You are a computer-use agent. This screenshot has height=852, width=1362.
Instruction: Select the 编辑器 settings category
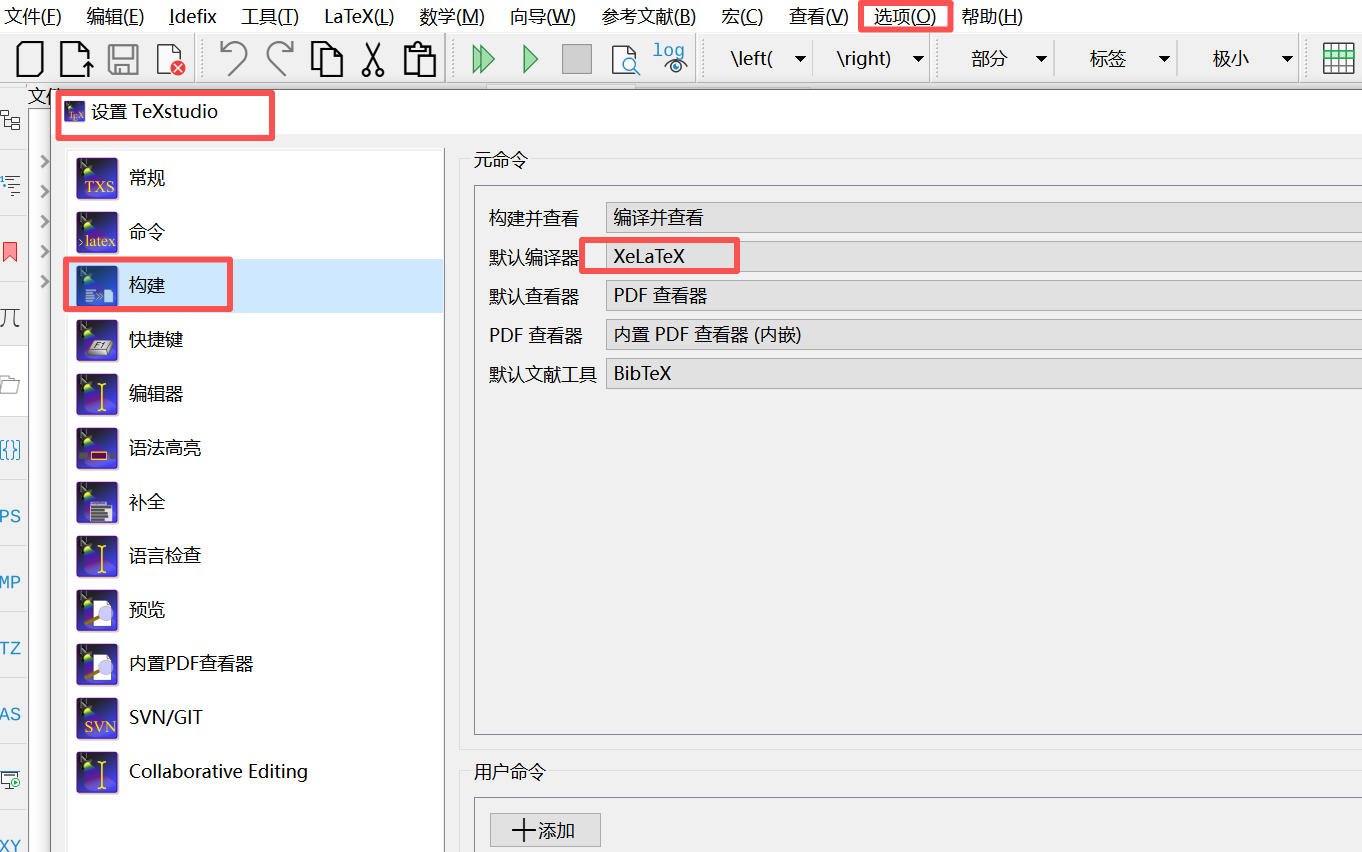point(255,394)
